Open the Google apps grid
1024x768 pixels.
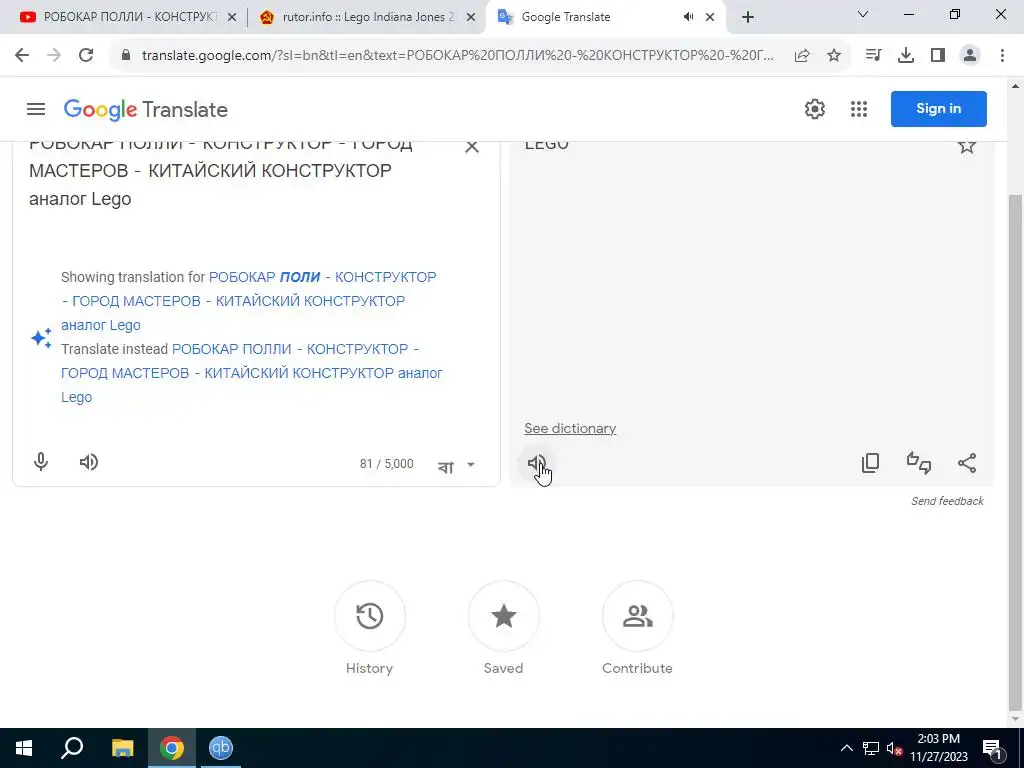859,109
